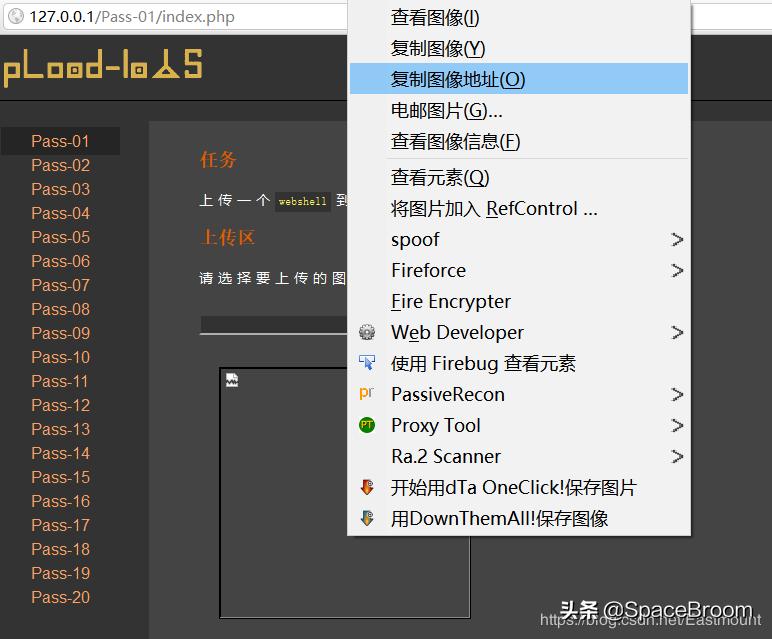The height and width of the screenshot is (639, 772).
Task: Open the Pass-06 sidebar link
Action: pyautogui.click(x=60, y=261)
